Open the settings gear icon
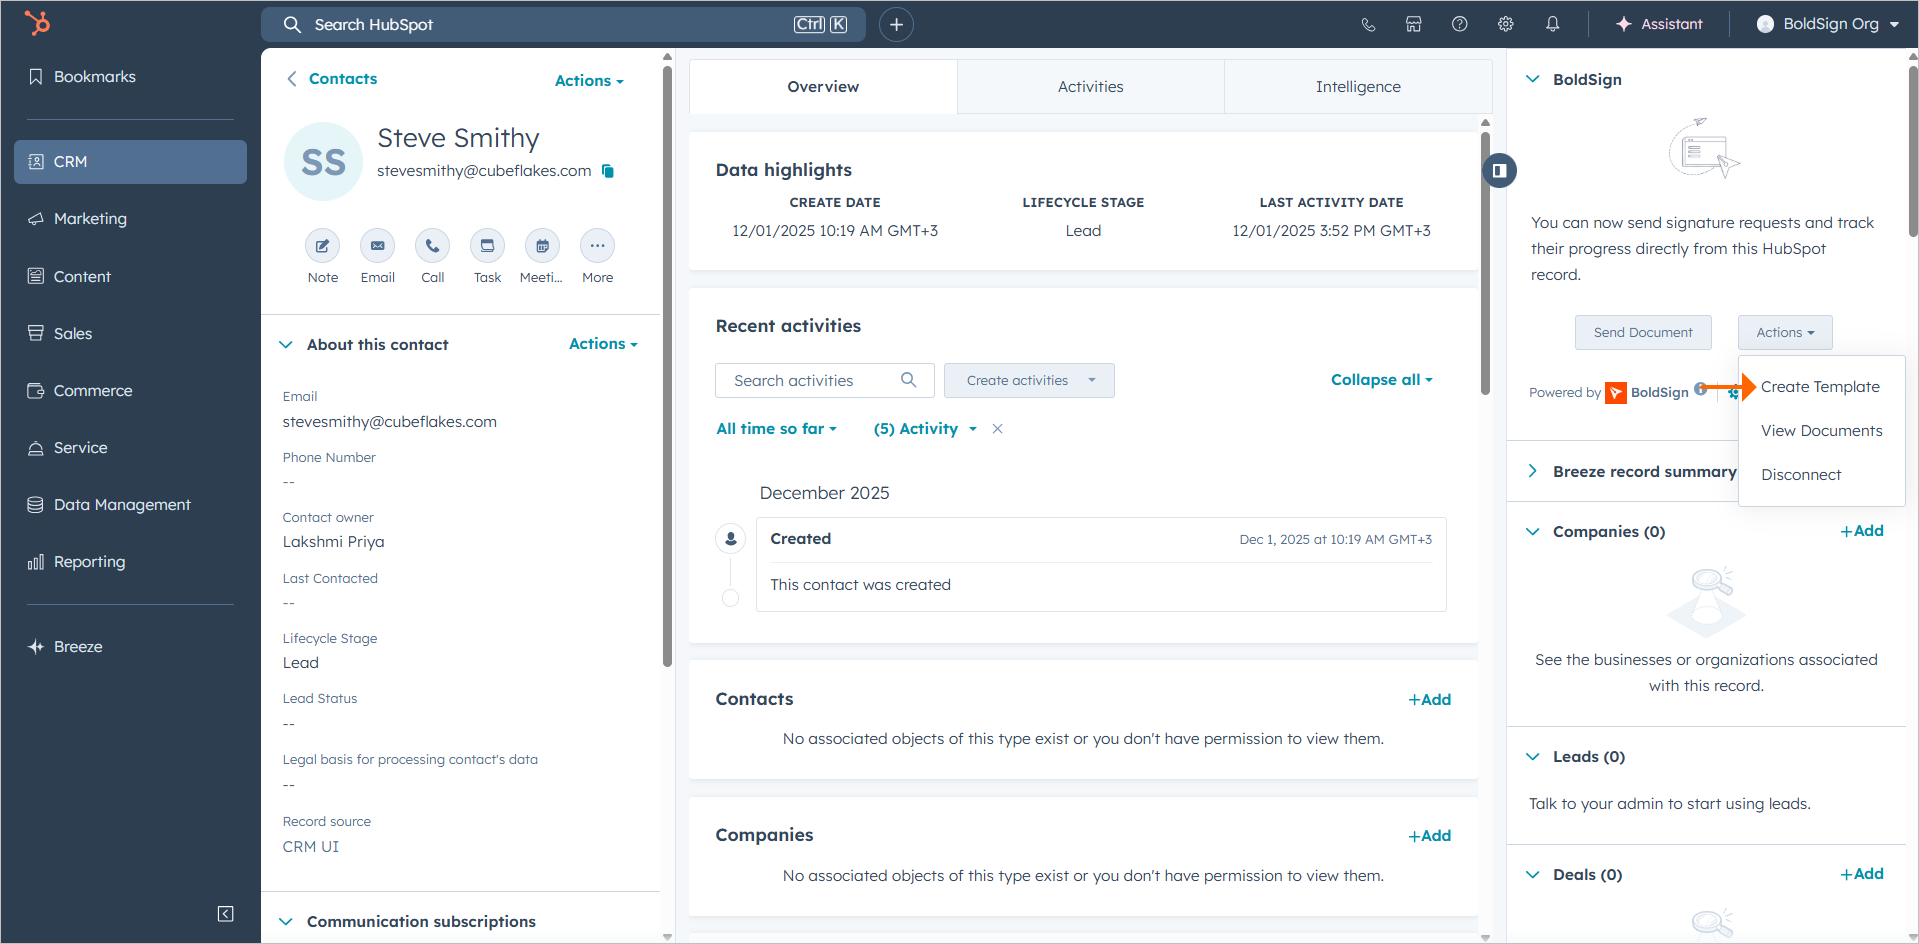Viewport: 1919px width, 944px height. (1505, 24)
